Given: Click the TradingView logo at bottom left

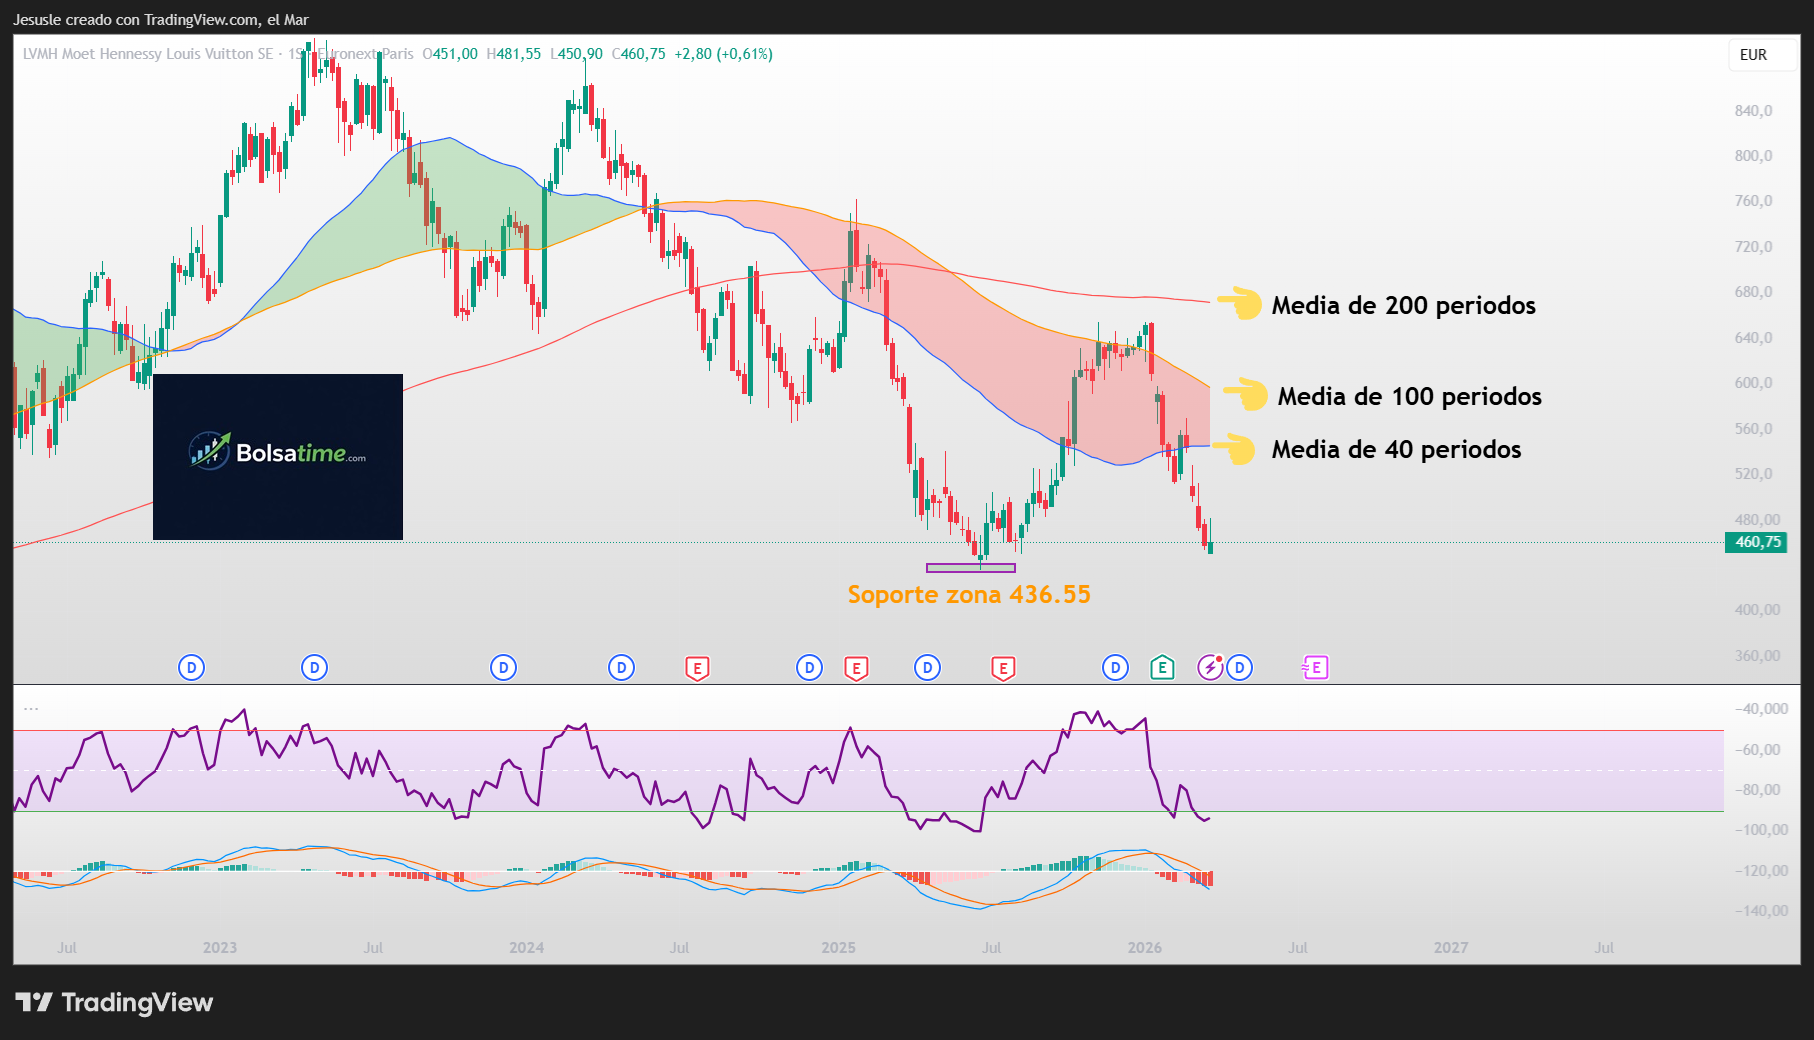Looking at the screenshot, I should point(114,1002).
